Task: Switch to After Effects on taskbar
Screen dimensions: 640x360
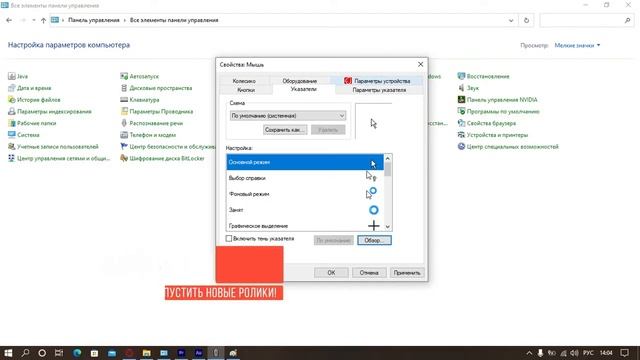Action: (x=199, y=353)
